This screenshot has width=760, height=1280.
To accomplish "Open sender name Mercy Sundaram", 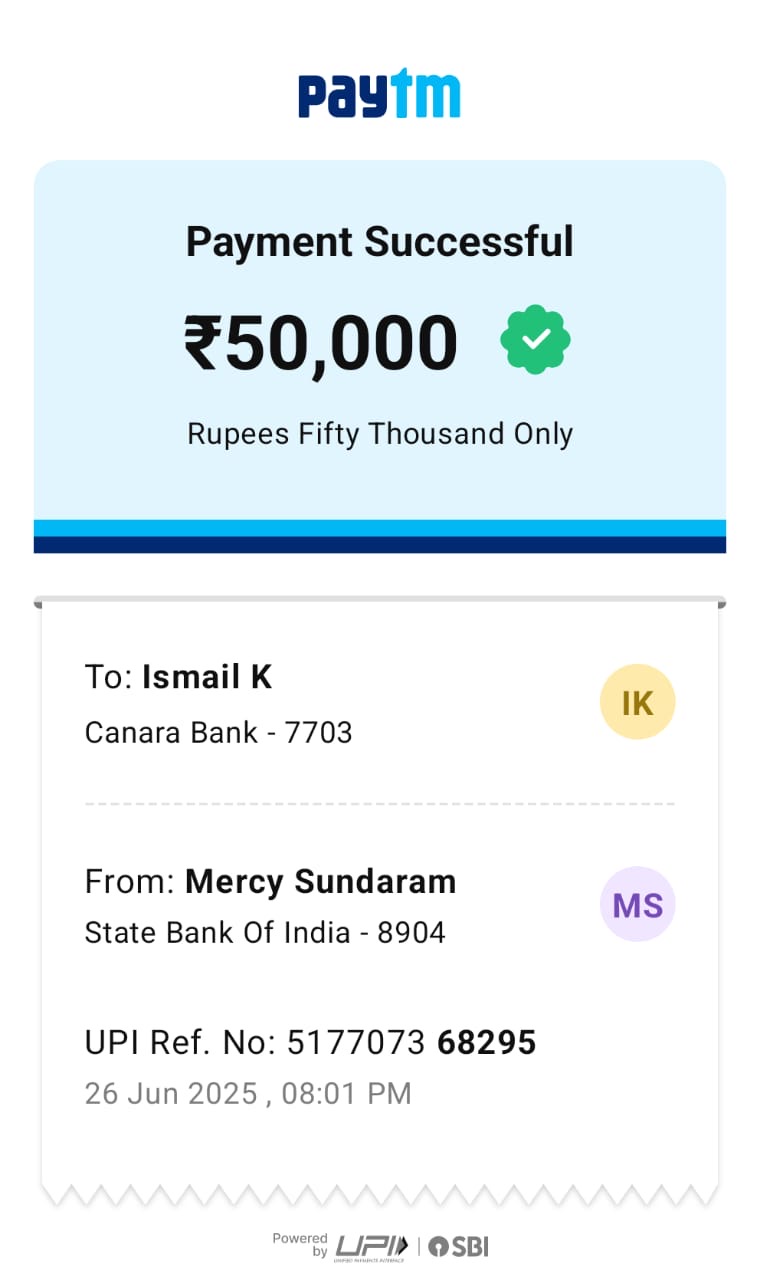I will pos(320,881).
